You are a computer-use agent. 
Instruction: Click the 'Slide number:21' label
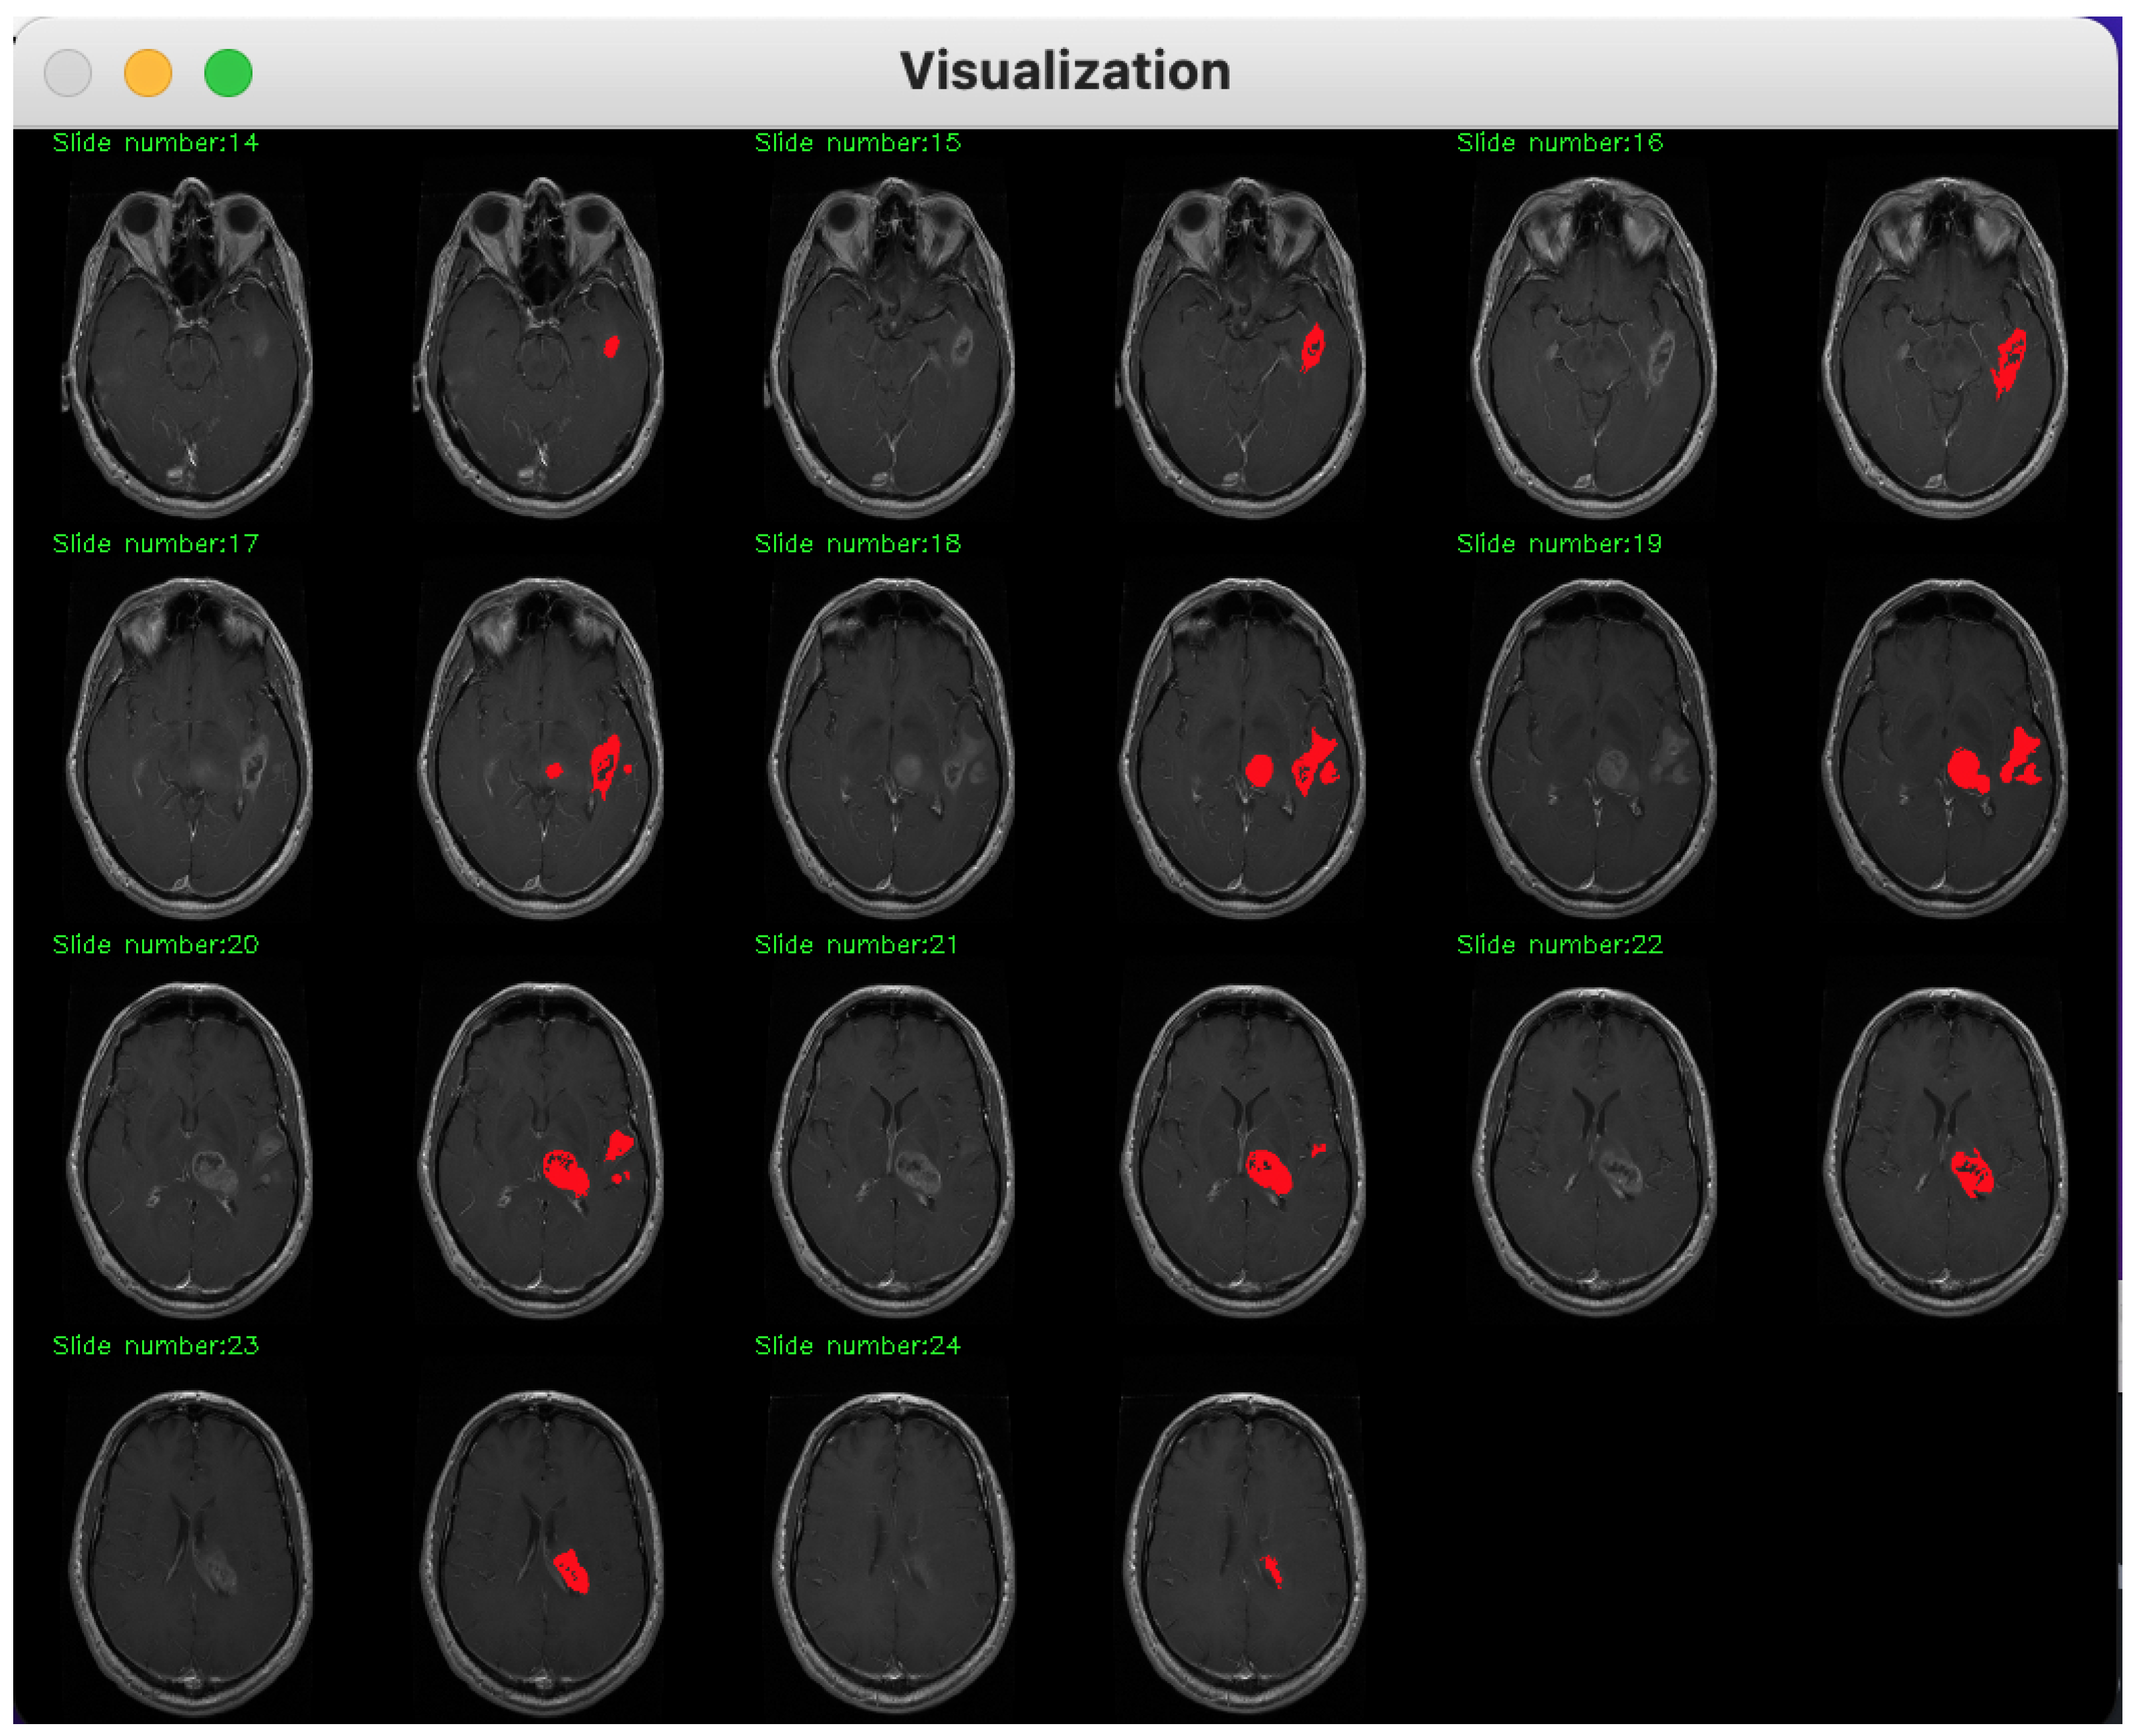click(x=856, y=945)
